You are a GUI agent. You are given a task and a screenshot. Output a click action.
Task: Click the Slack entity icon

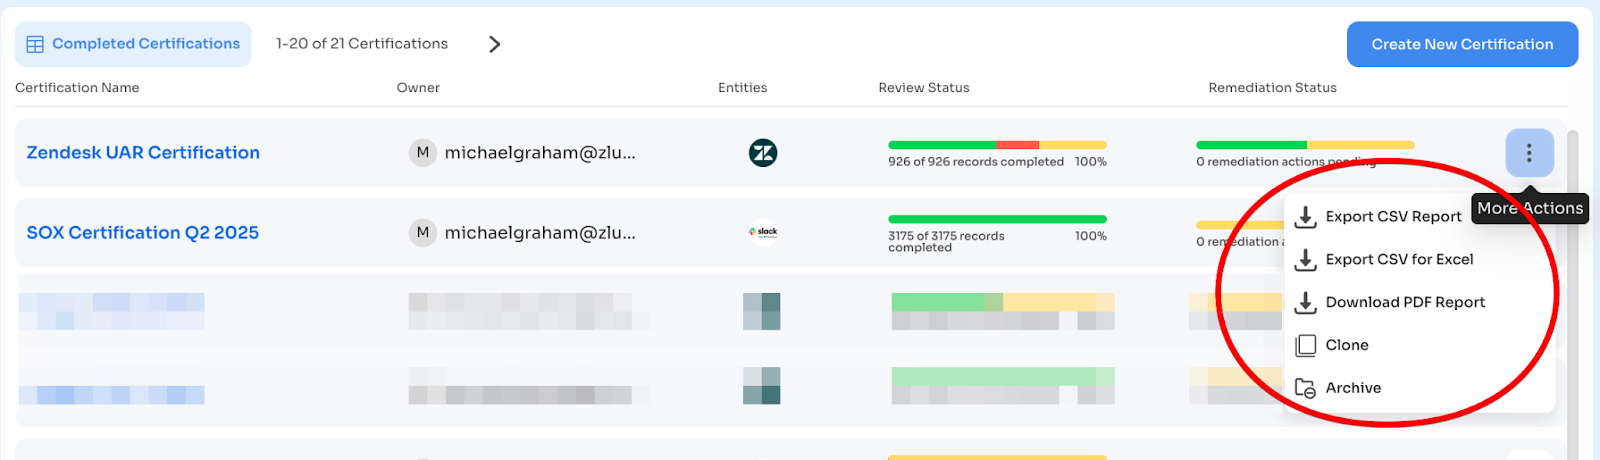[x=763, y=232]
